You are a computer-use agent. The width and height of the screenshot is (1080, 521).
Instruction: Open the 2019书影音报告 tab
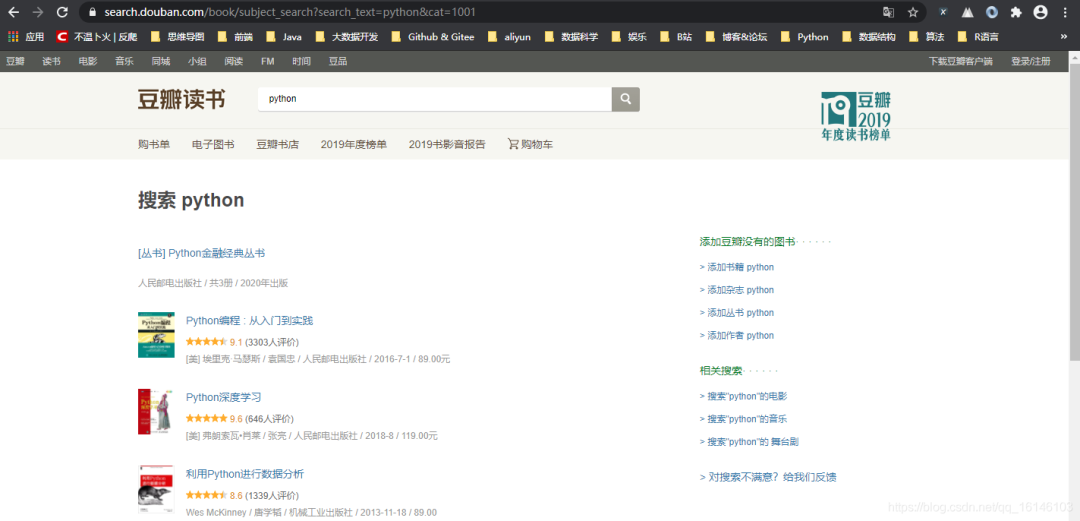coord(447,144)
